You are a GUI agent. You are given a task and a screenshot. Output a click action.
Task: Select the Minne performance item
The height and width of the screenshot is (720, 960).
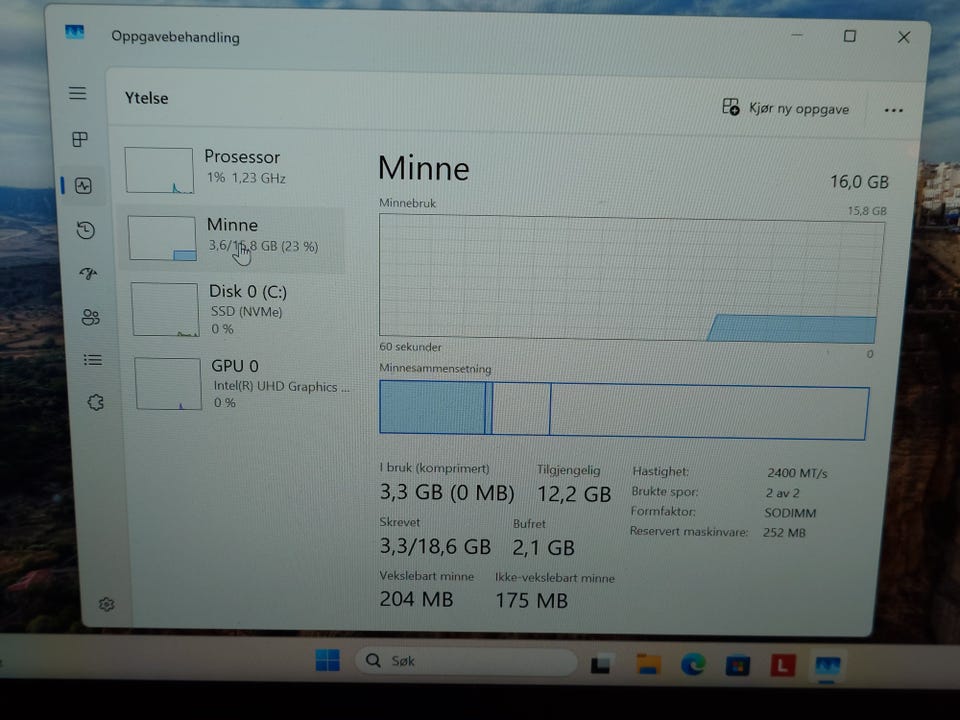233,238
